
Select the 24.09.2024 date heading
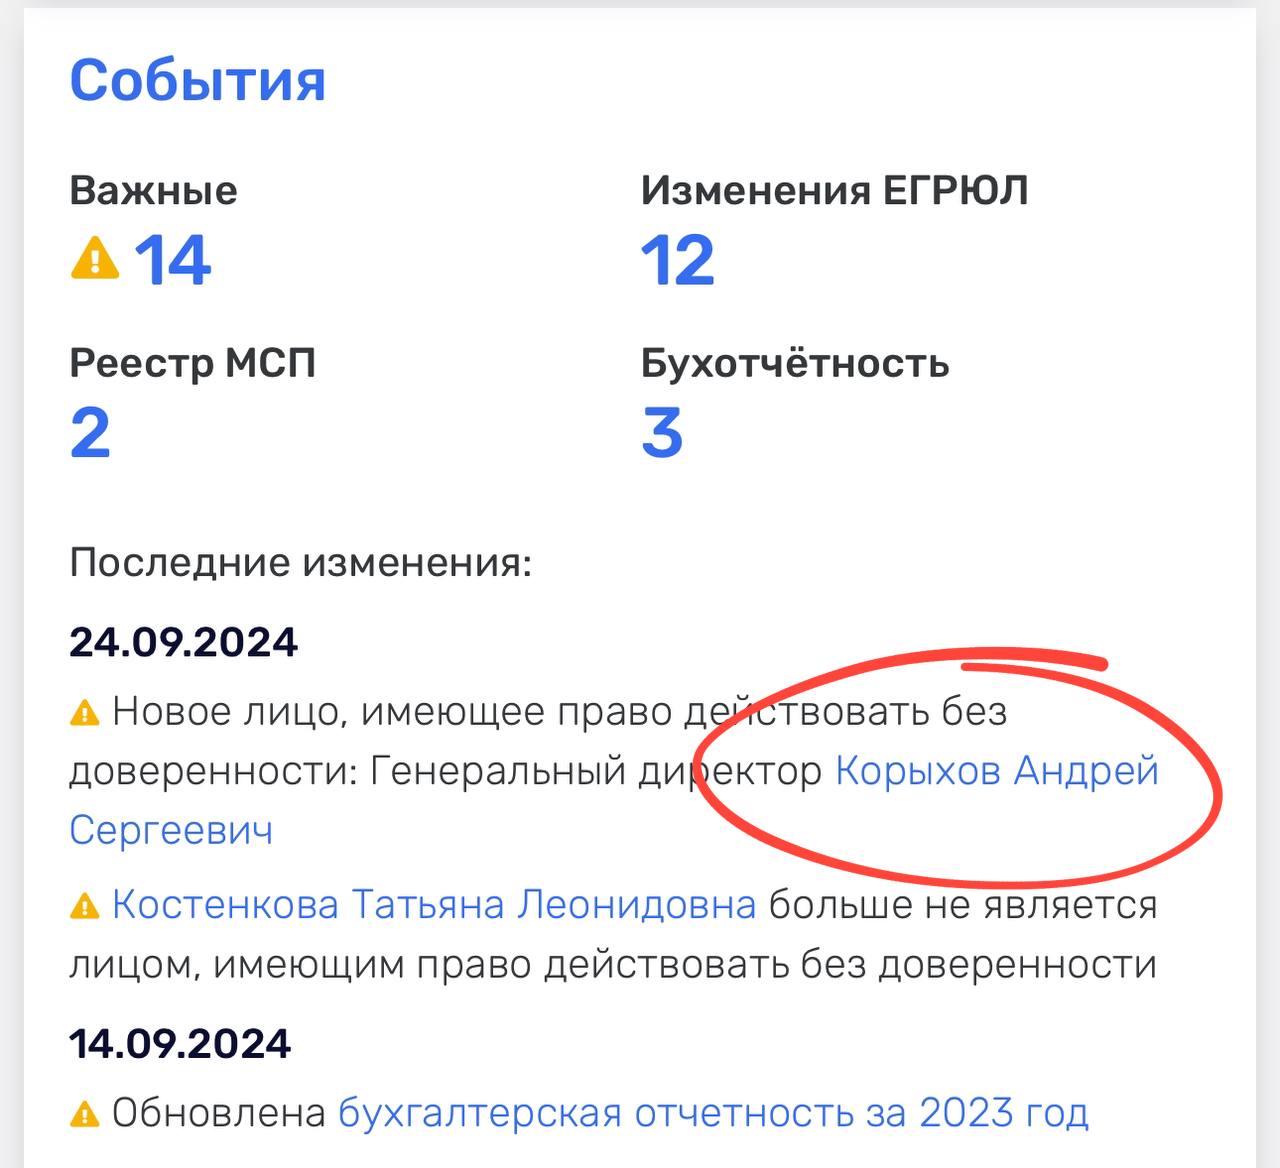click(x=183, y=642)
